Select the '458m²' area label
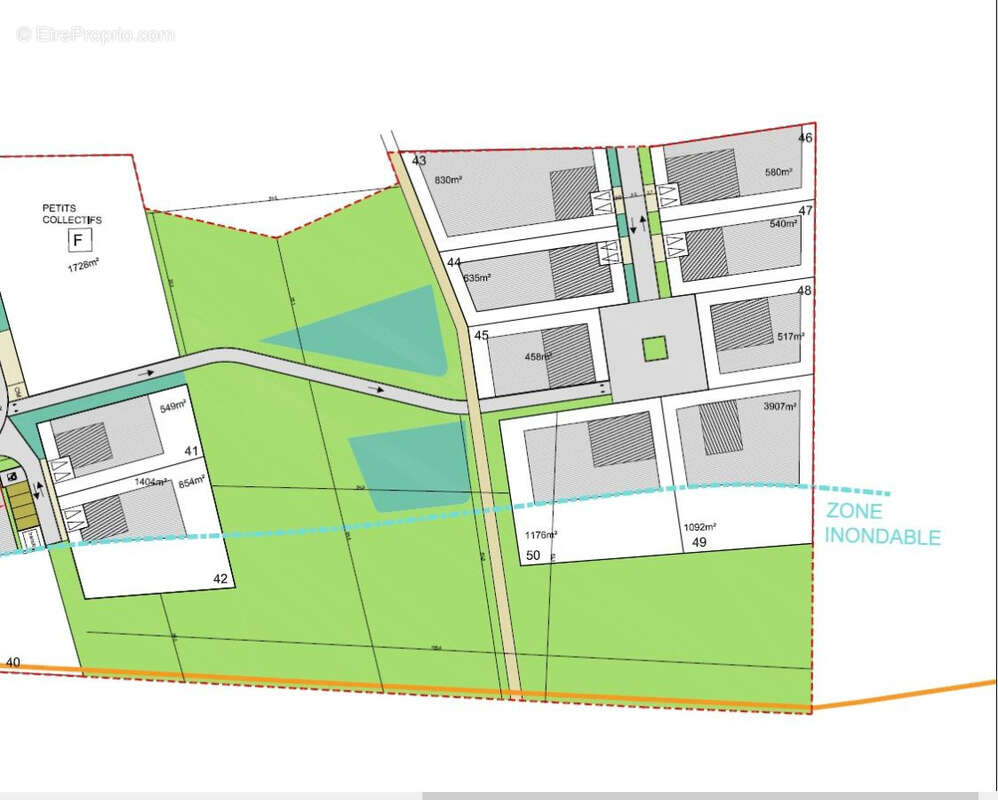Image resolution: width=998 pixels, height=800 pixels. 538,357
